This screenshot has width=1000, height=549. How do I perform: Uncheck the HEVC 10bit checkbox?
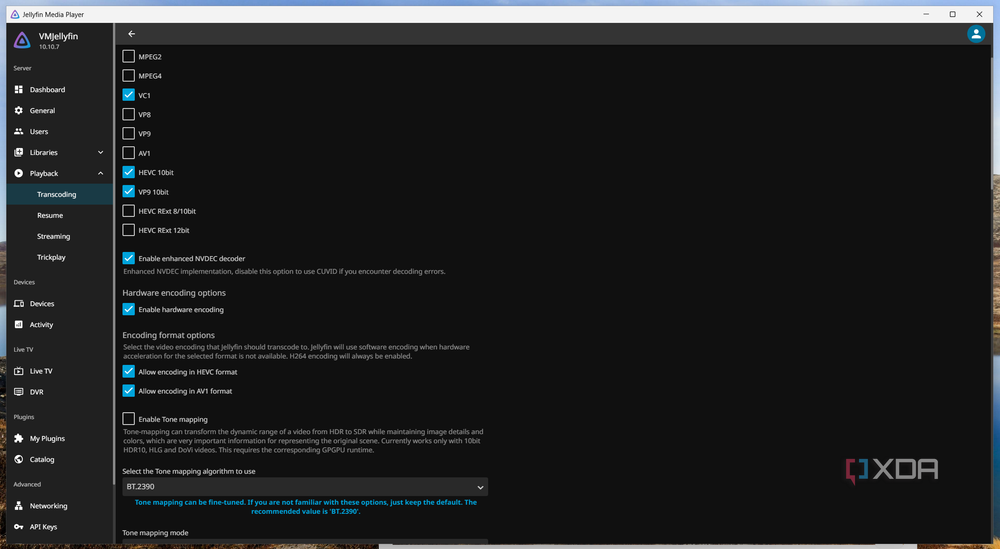[x=128, y=172]
